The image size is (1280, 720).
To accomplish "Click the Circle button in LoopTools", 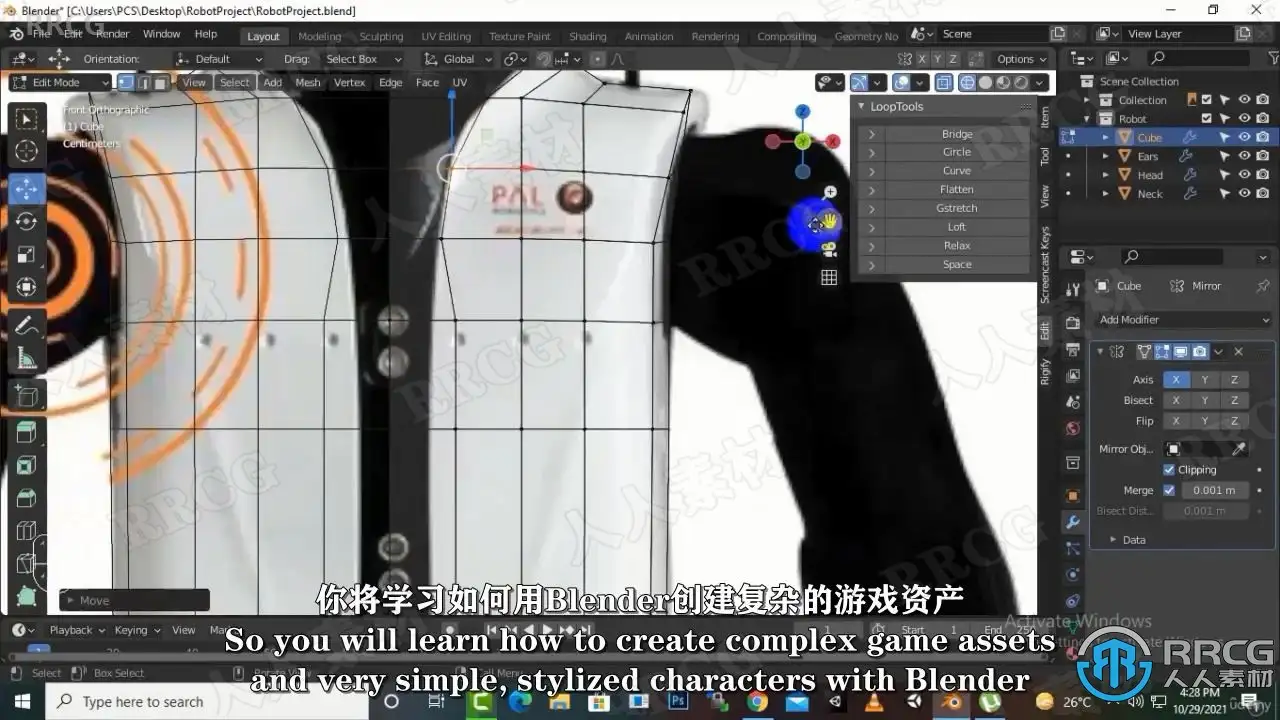I will [956, 152].
